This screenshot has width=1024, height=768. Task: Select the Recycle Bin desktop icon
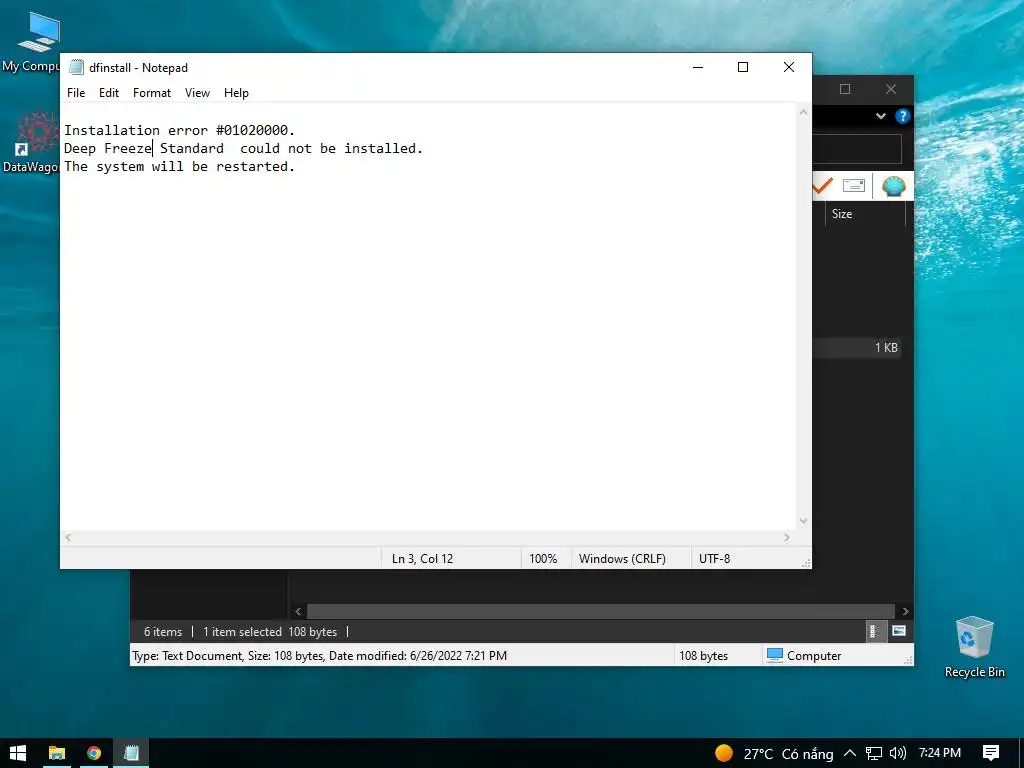[x=974, y=647]
